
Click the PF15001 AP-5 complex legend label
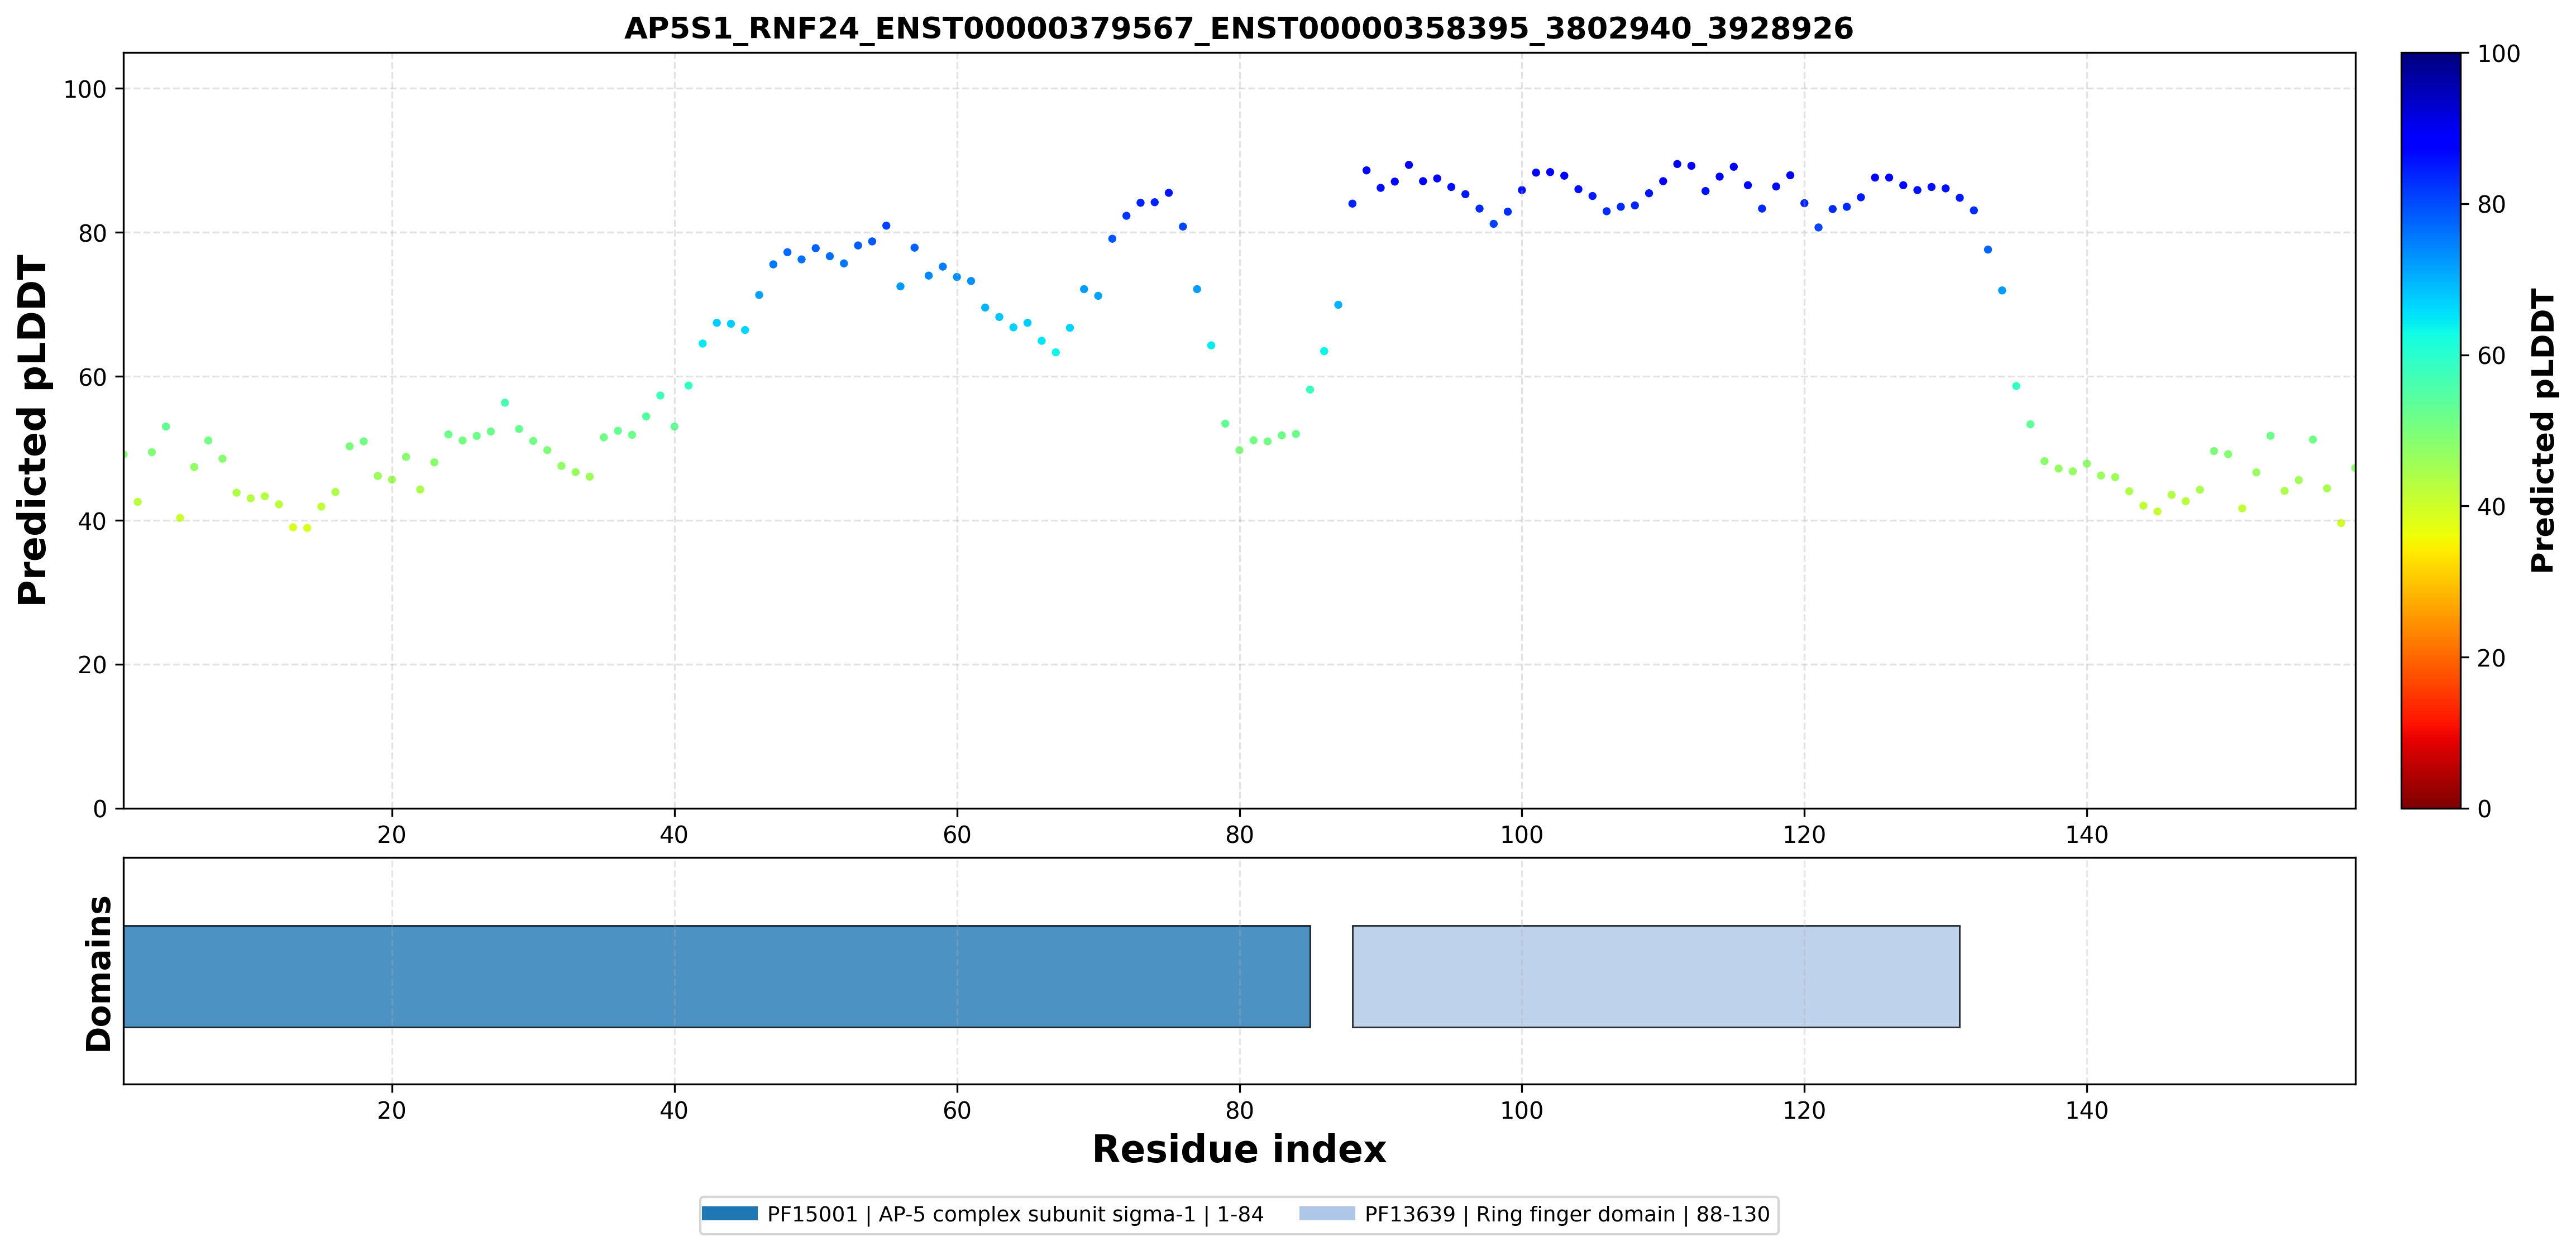pyautogui.click(x=1015, y=1214)
